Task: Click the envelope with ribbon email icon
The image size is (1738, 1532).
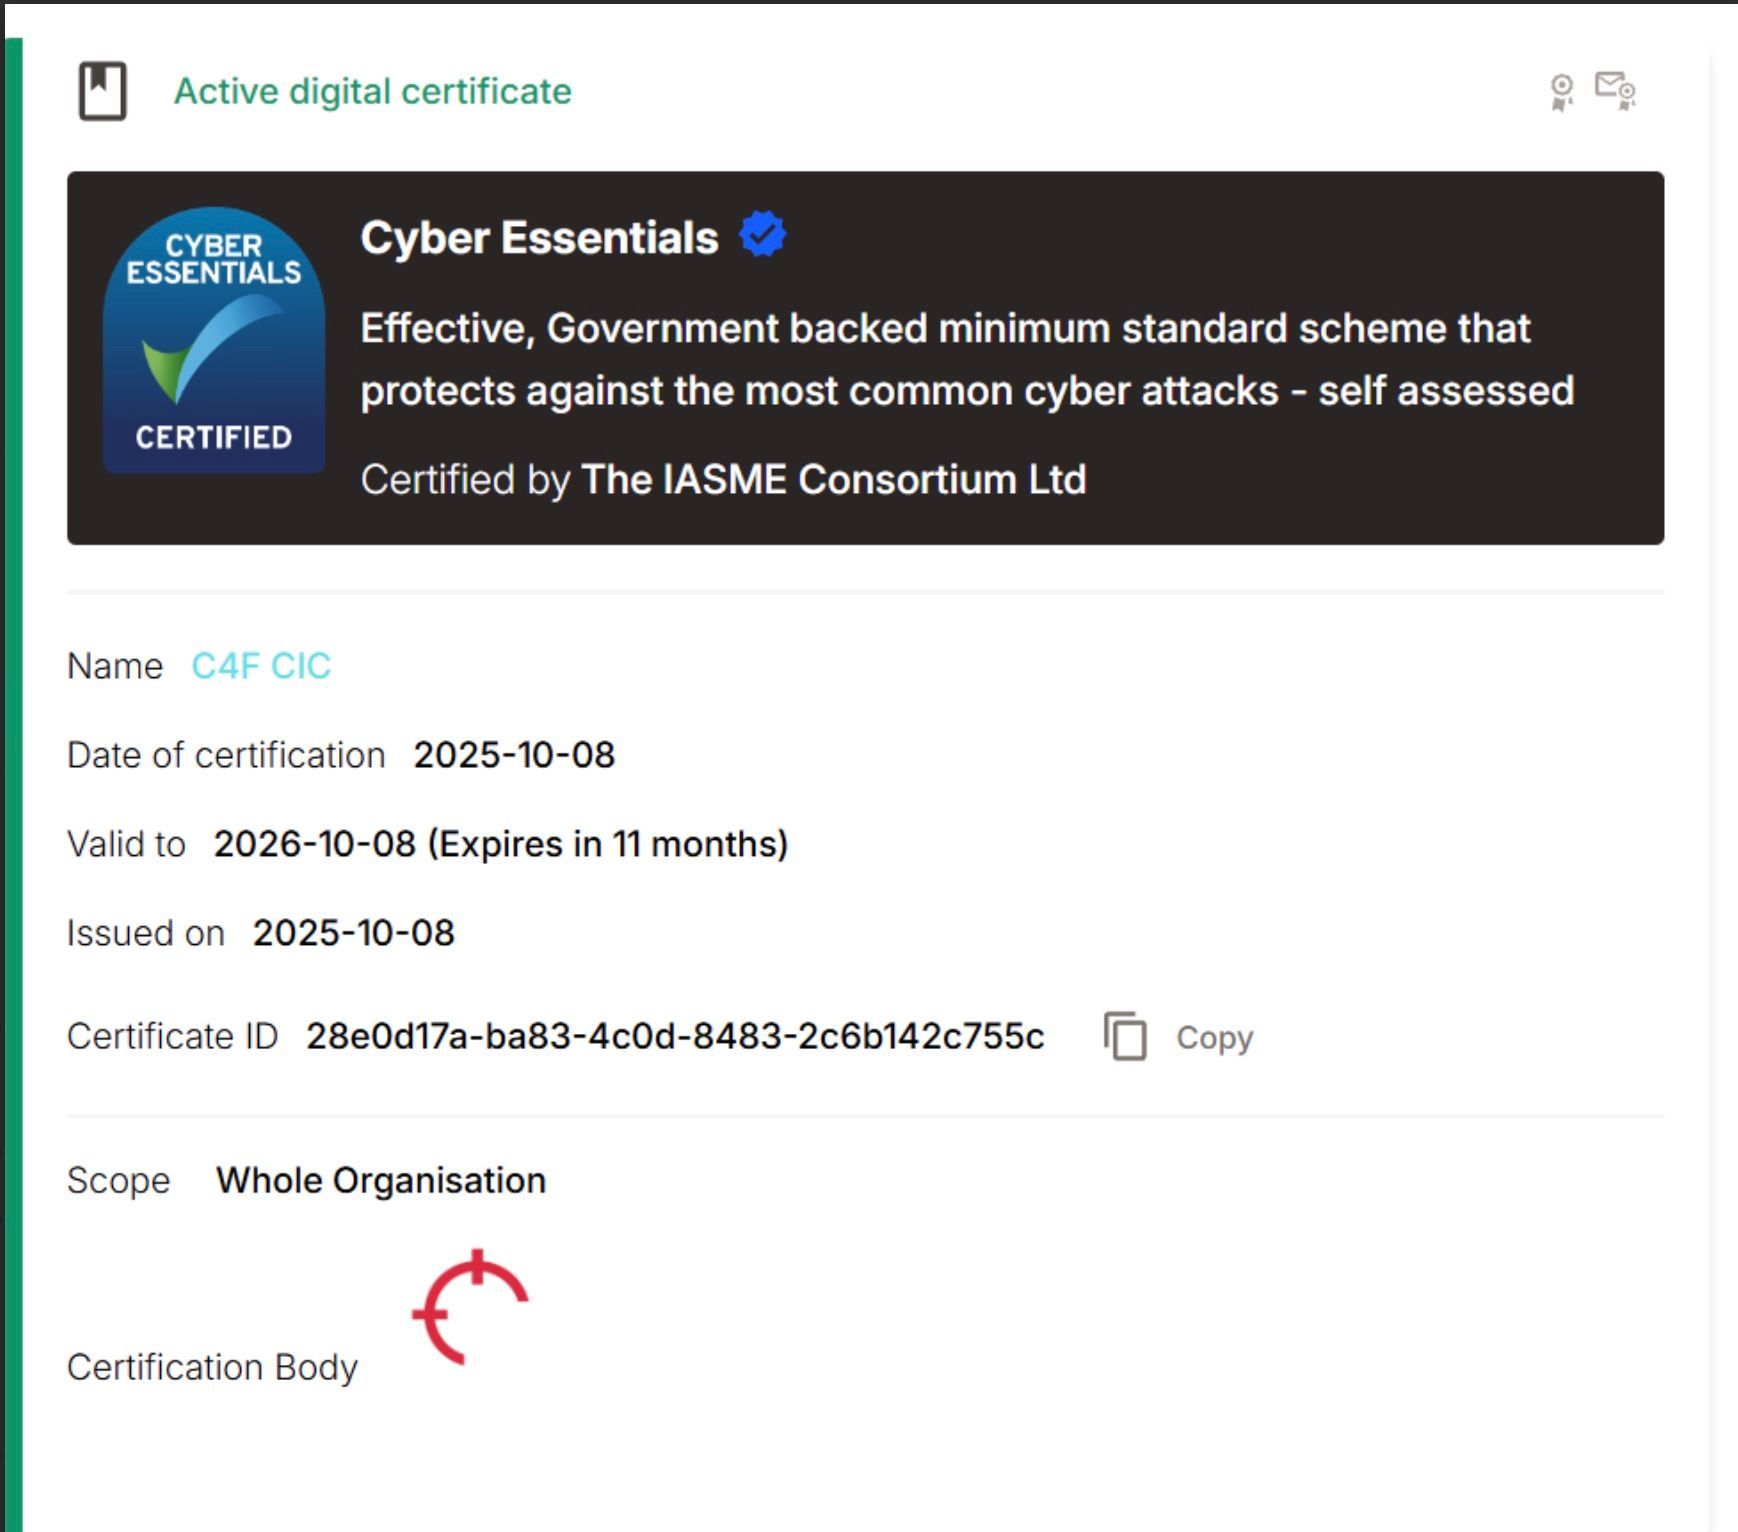Action: pyautogui.click(x=1615, y=90)
